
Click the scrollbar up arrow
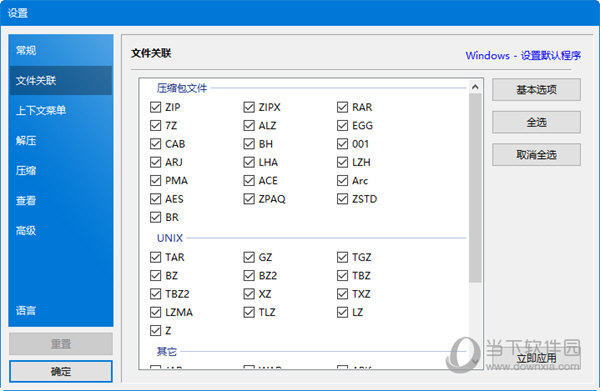(475, 87)
